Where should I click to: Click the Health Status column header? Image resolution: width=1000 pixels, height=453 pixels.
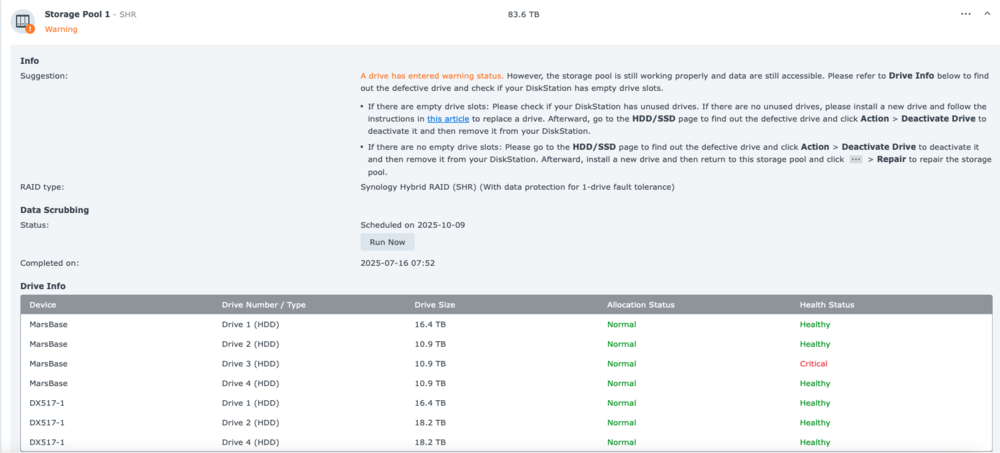click(827, 305)
